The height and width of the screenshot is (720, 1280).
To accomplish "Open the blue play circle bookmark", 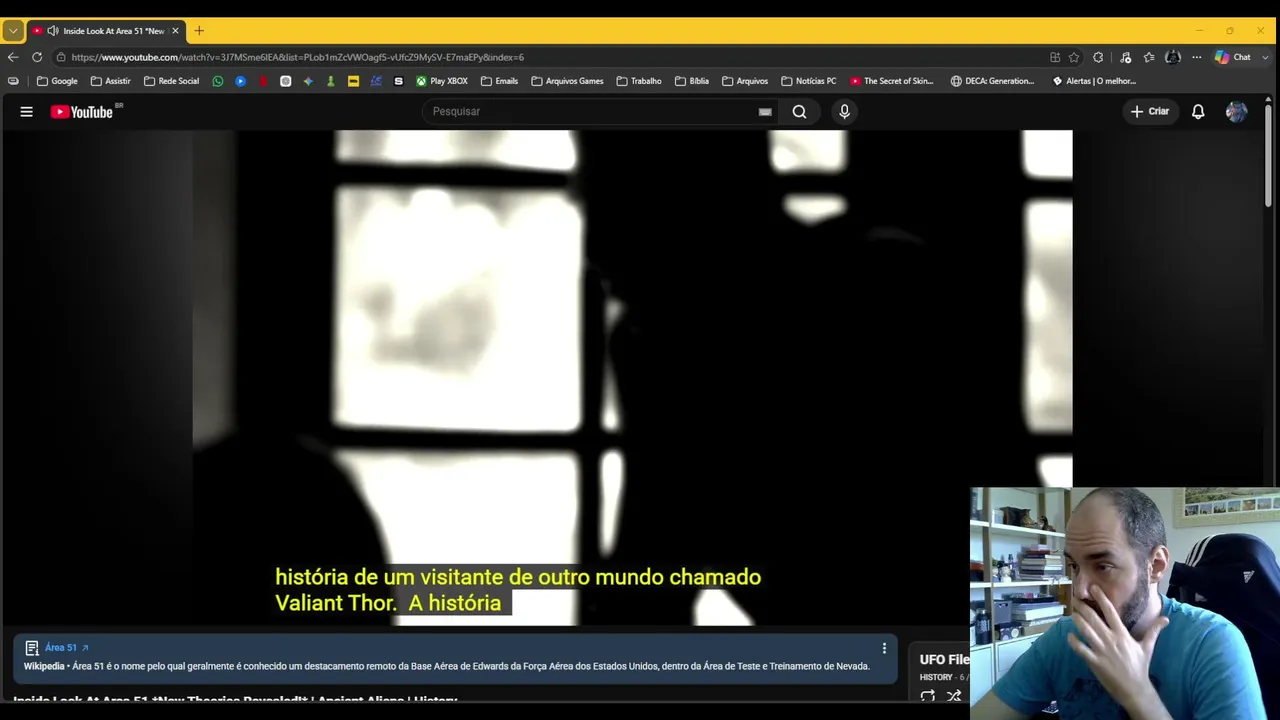I will 241,81.
